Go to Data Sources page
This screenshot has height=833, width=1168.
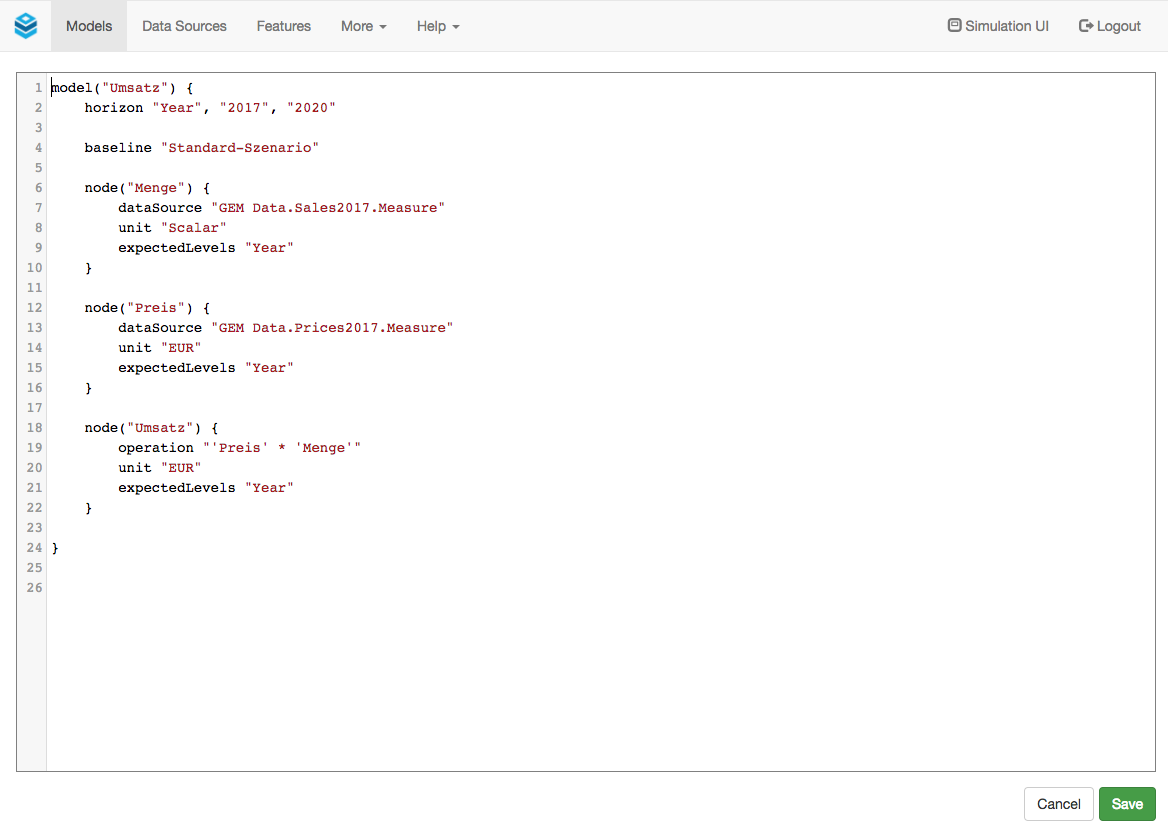click(184, 26)
